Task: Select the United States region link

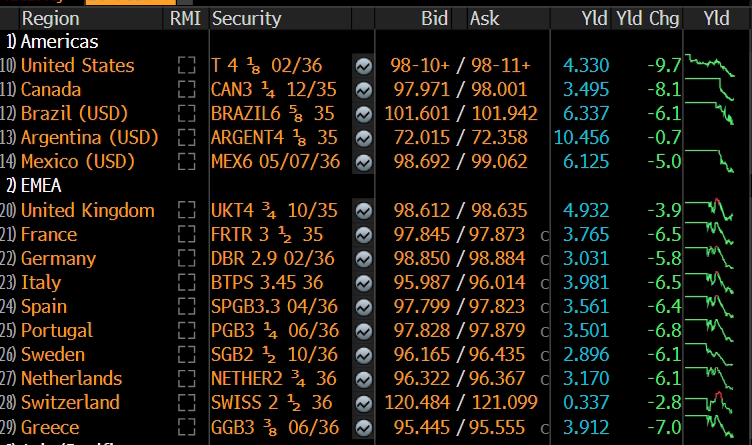Action: click(x=78, y=65)
